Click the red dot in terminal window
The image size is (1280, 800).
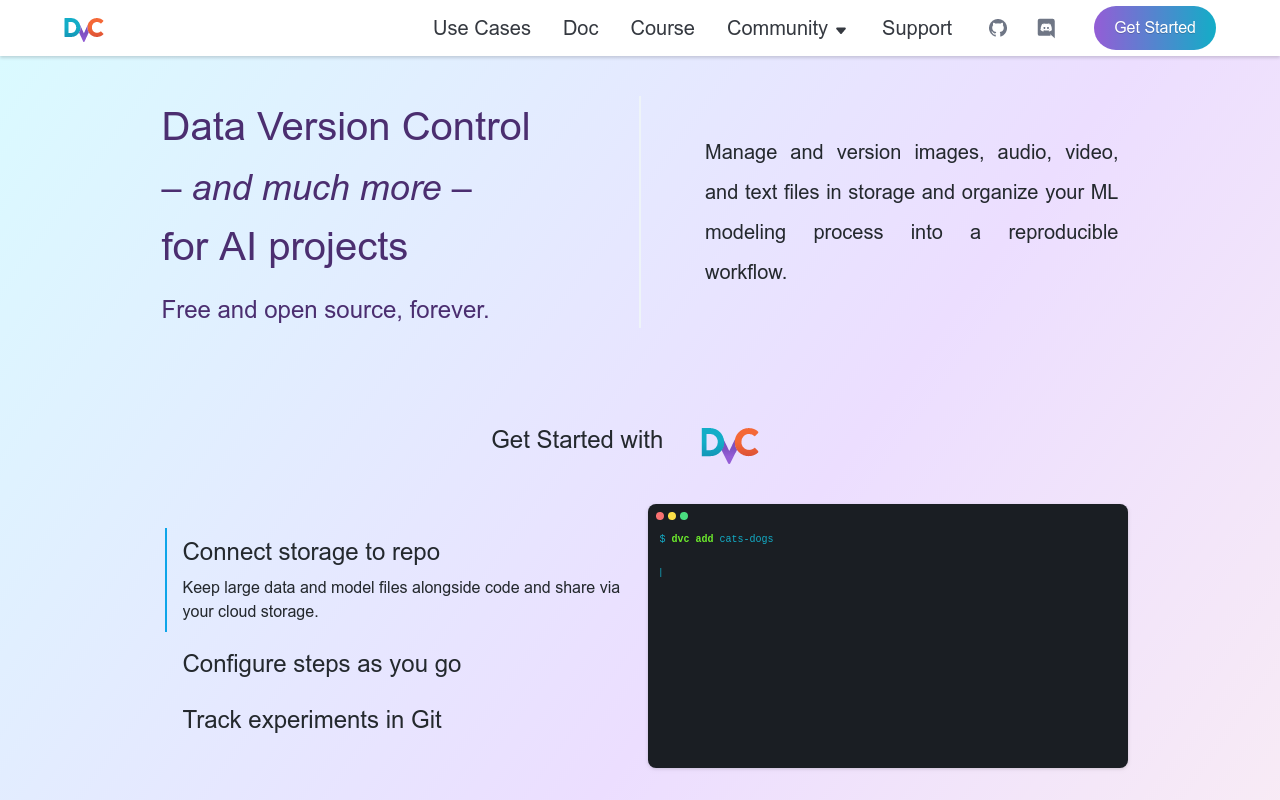click(x=660, y=516)
